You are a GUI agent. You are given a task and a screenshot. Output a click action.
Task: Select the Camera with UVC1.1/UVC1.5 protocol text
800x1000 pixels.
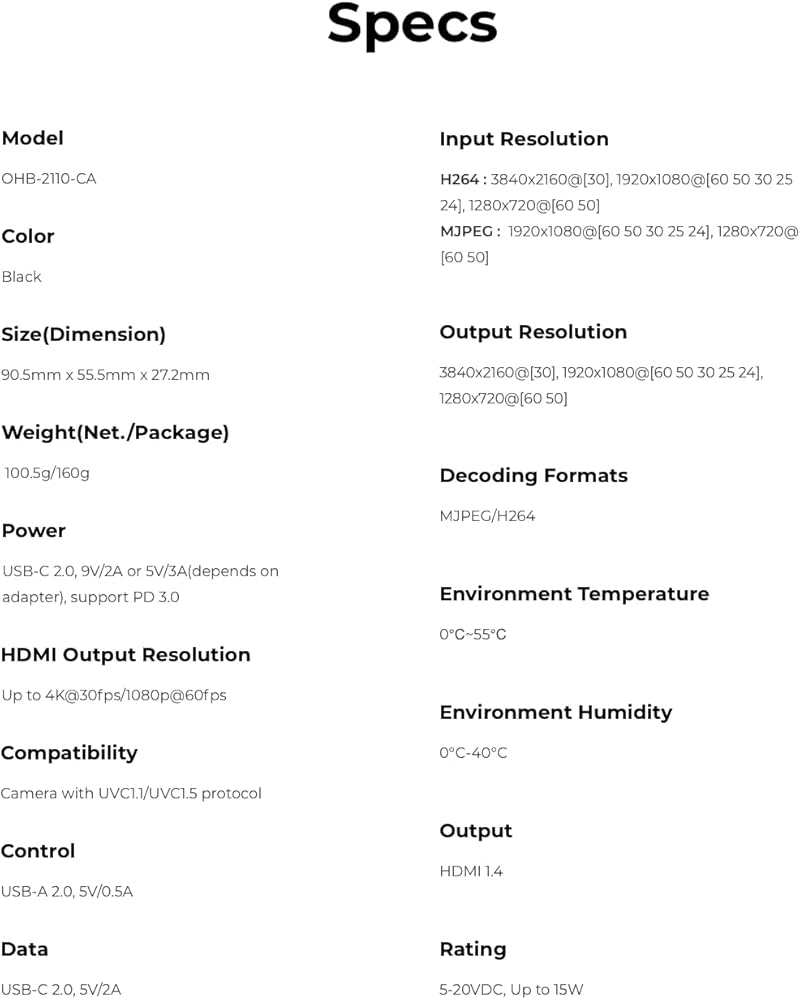pos(131,793)
